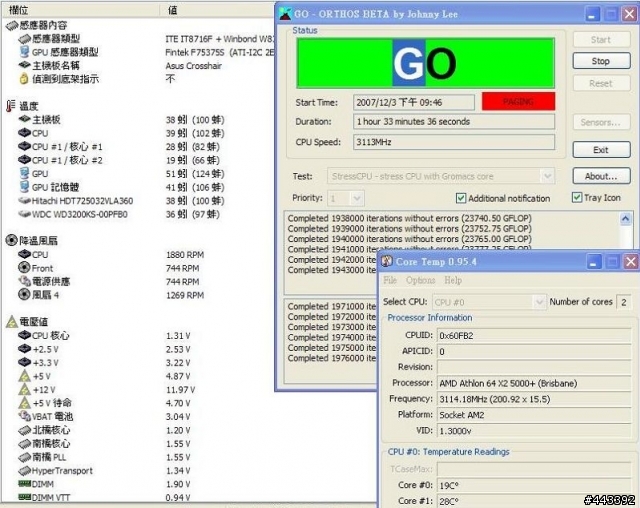Screen dimensions: 640x508
Task: Click the 風扇 4 fan icon
Action: point(24,294)
